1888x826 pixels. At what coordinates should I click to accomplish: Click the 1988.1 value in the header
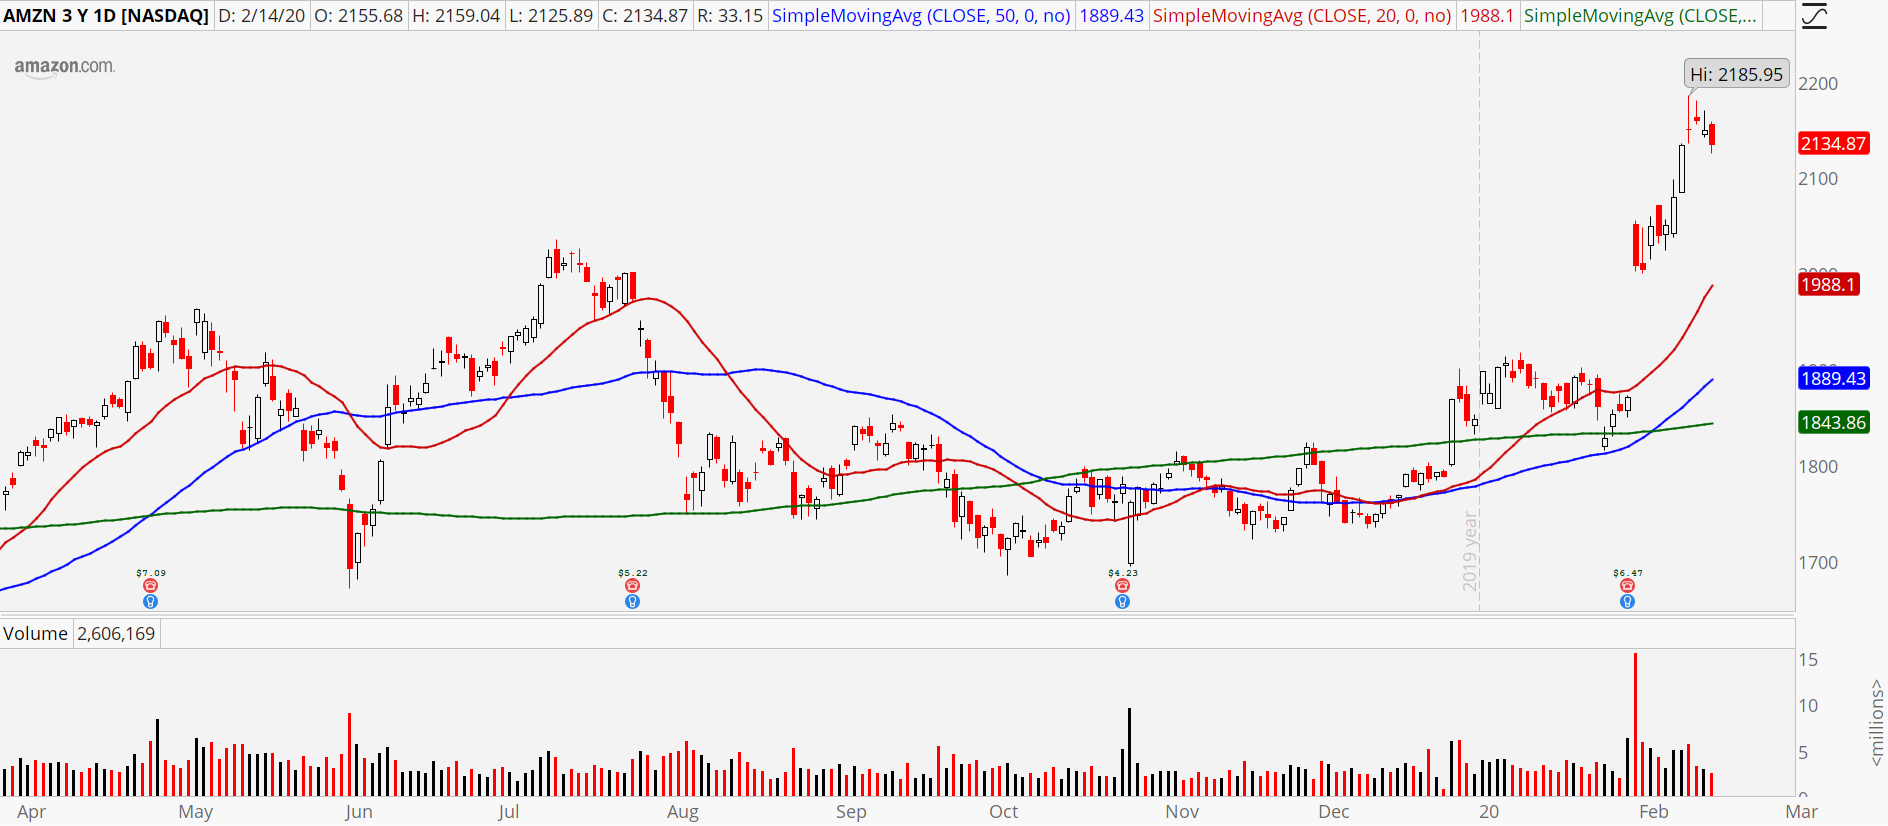1487,16
